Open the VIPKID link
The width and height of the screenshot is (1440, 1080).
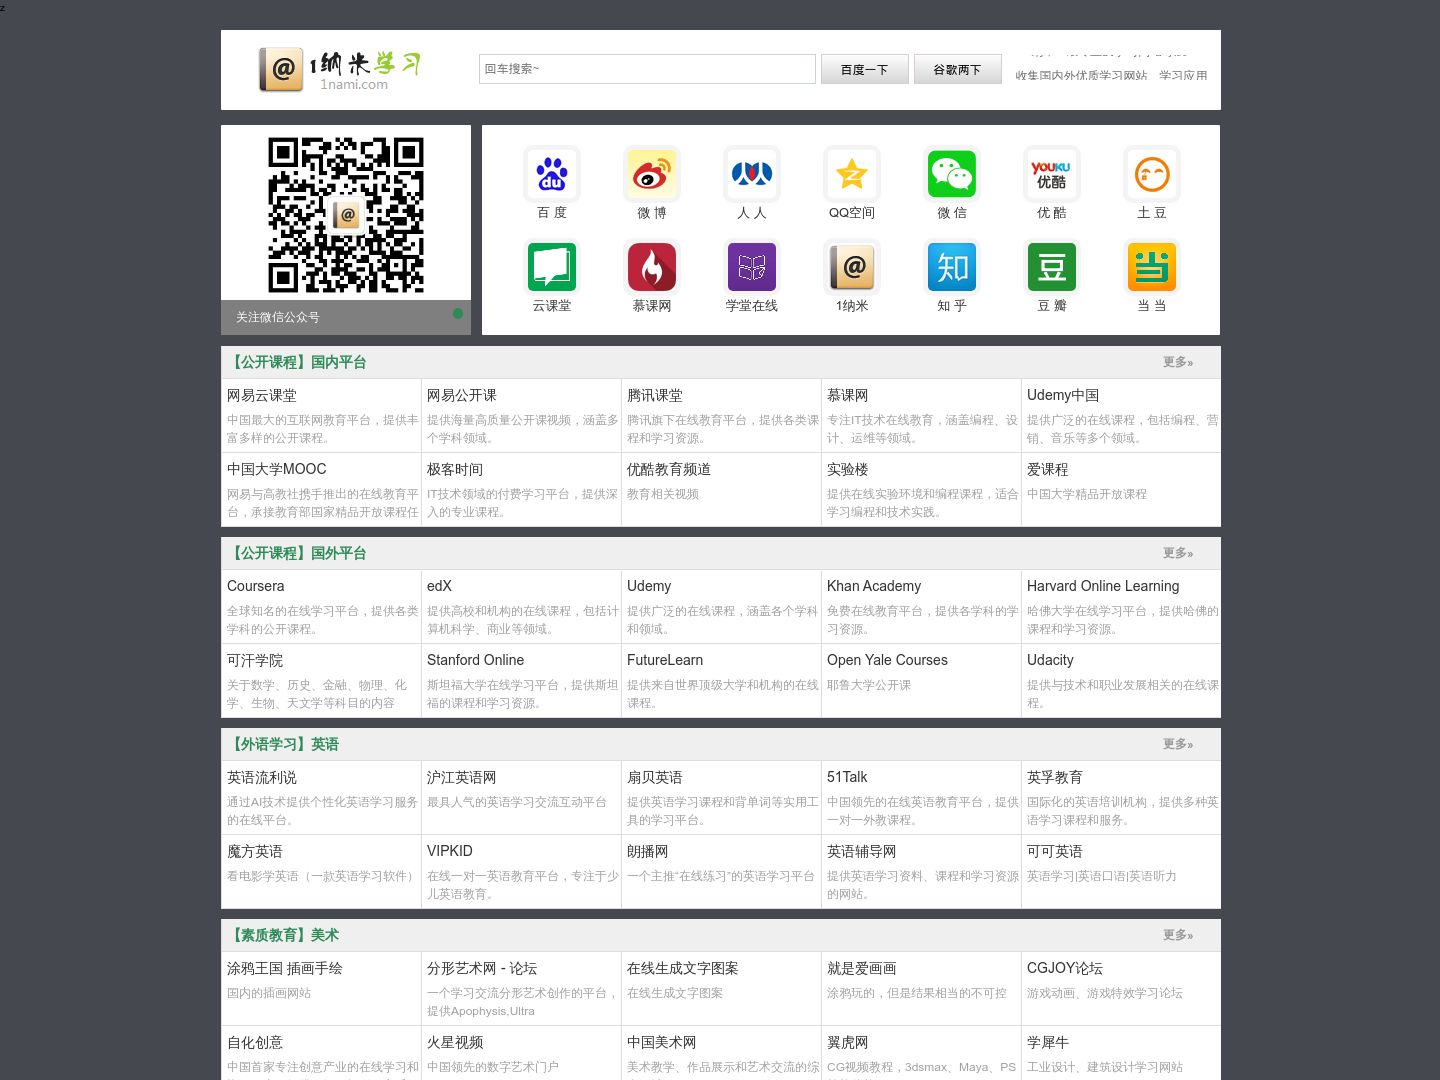coord(450,851)
